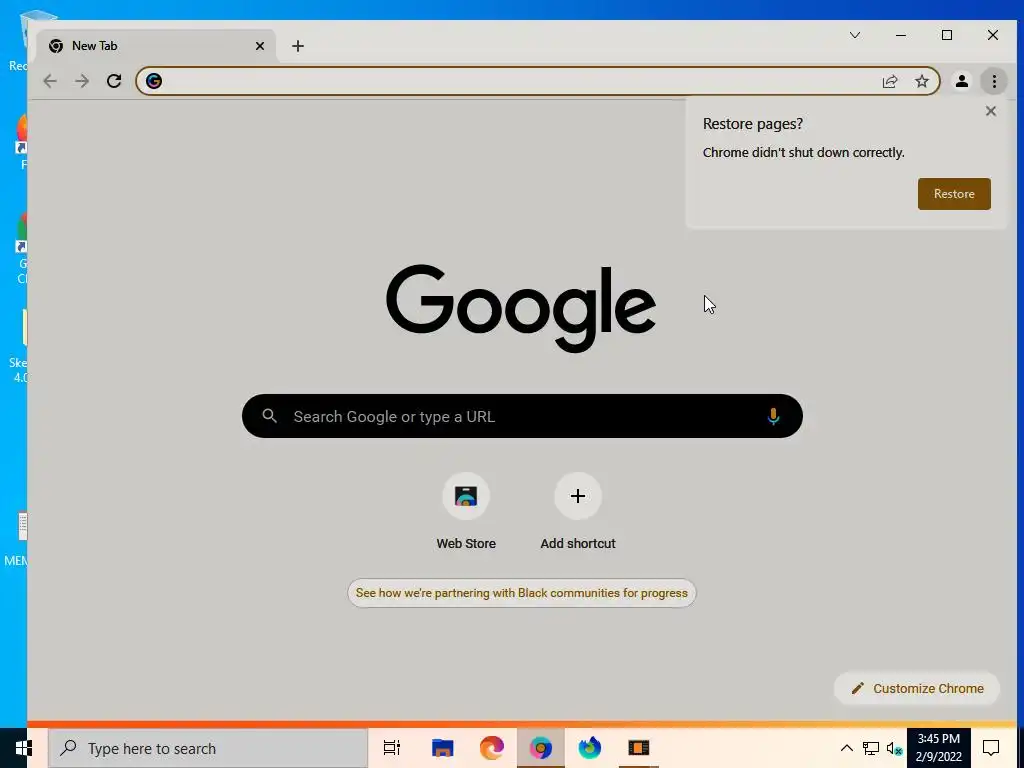Viewport: 1024px width, 768px height.
Task: Open File Explorer from the taskbar
Action: [x=442, y=748]
